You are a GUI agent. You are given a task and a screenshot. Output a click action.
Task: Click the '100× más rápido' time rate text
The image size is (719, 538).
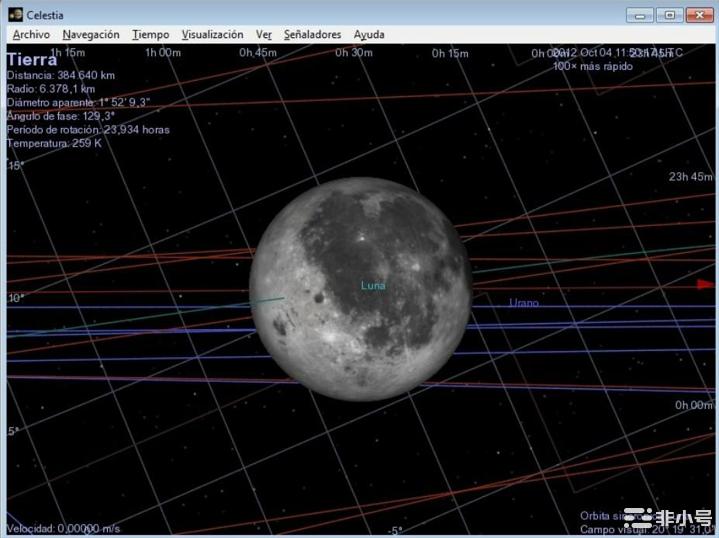coord(592,66)
